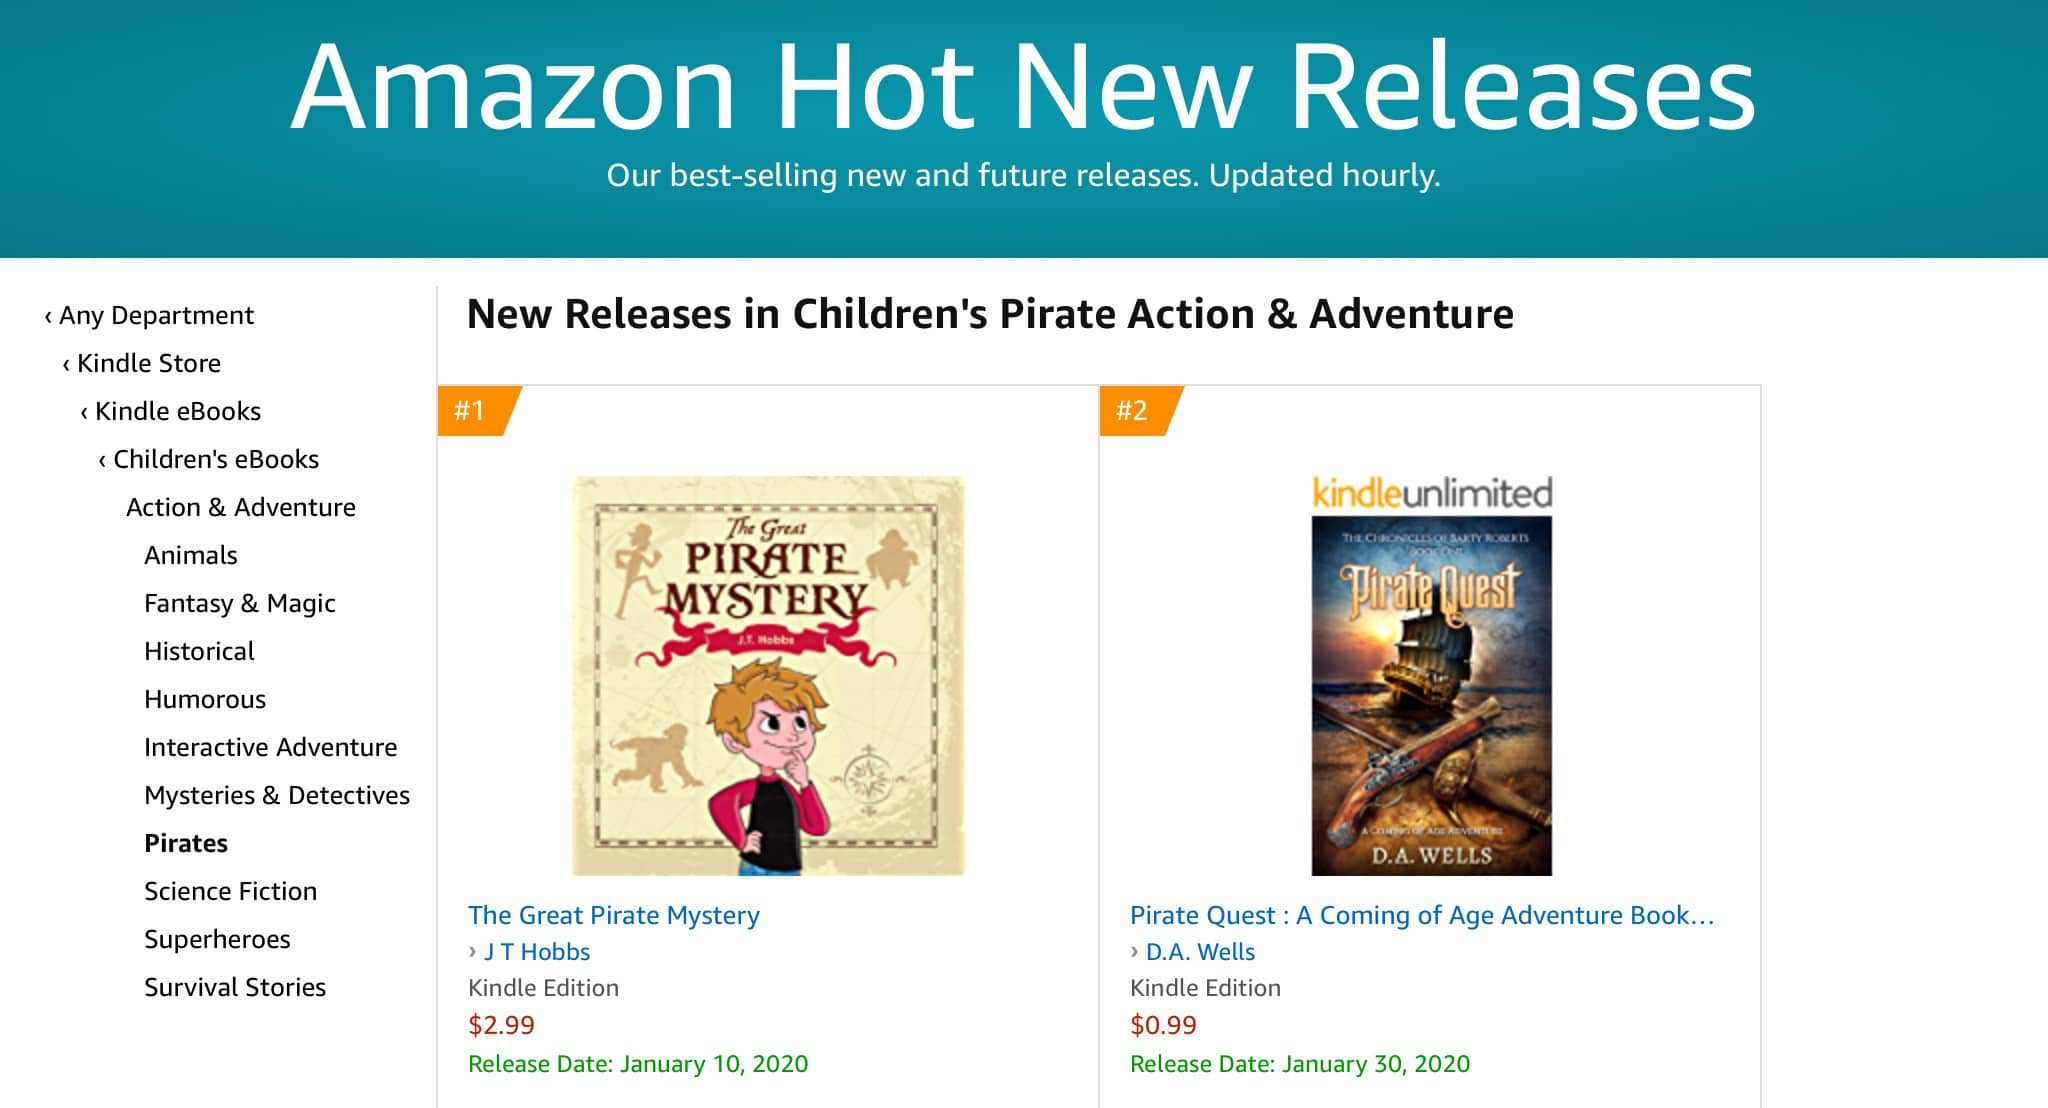The height and width of the screenshot is (1108, 2048).
Task: Open the Animals subcategory
Action: (190, 555)
